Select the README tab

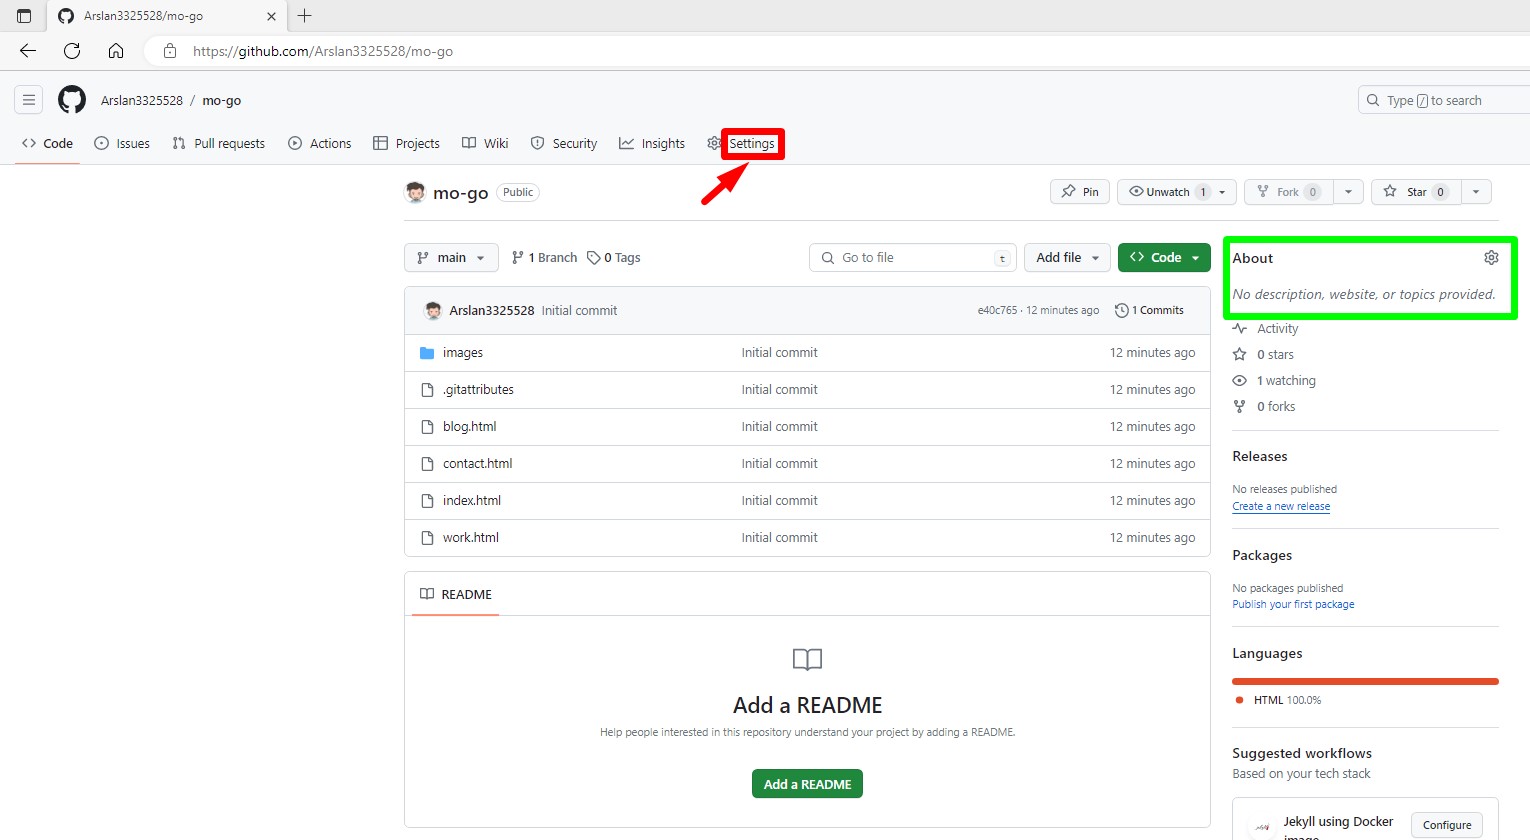456,594
